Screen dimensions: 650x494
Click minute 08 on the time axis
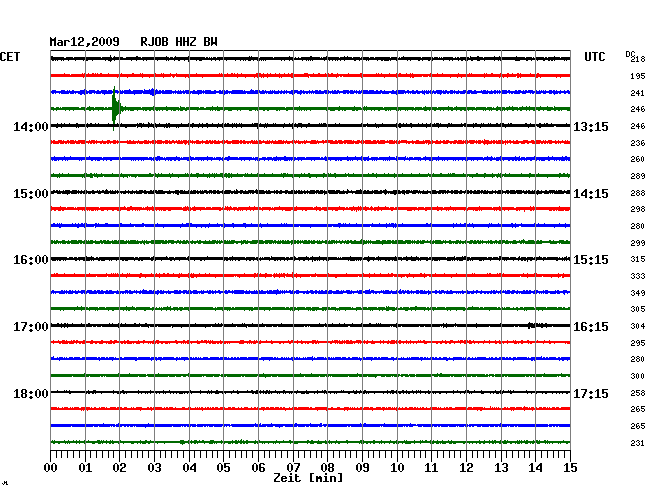pos(327,467)
